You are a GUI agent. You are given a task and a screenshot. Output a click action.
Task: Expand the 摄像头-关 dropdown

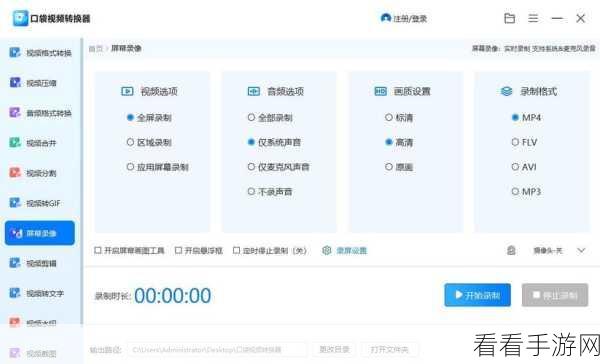[581, 251]
